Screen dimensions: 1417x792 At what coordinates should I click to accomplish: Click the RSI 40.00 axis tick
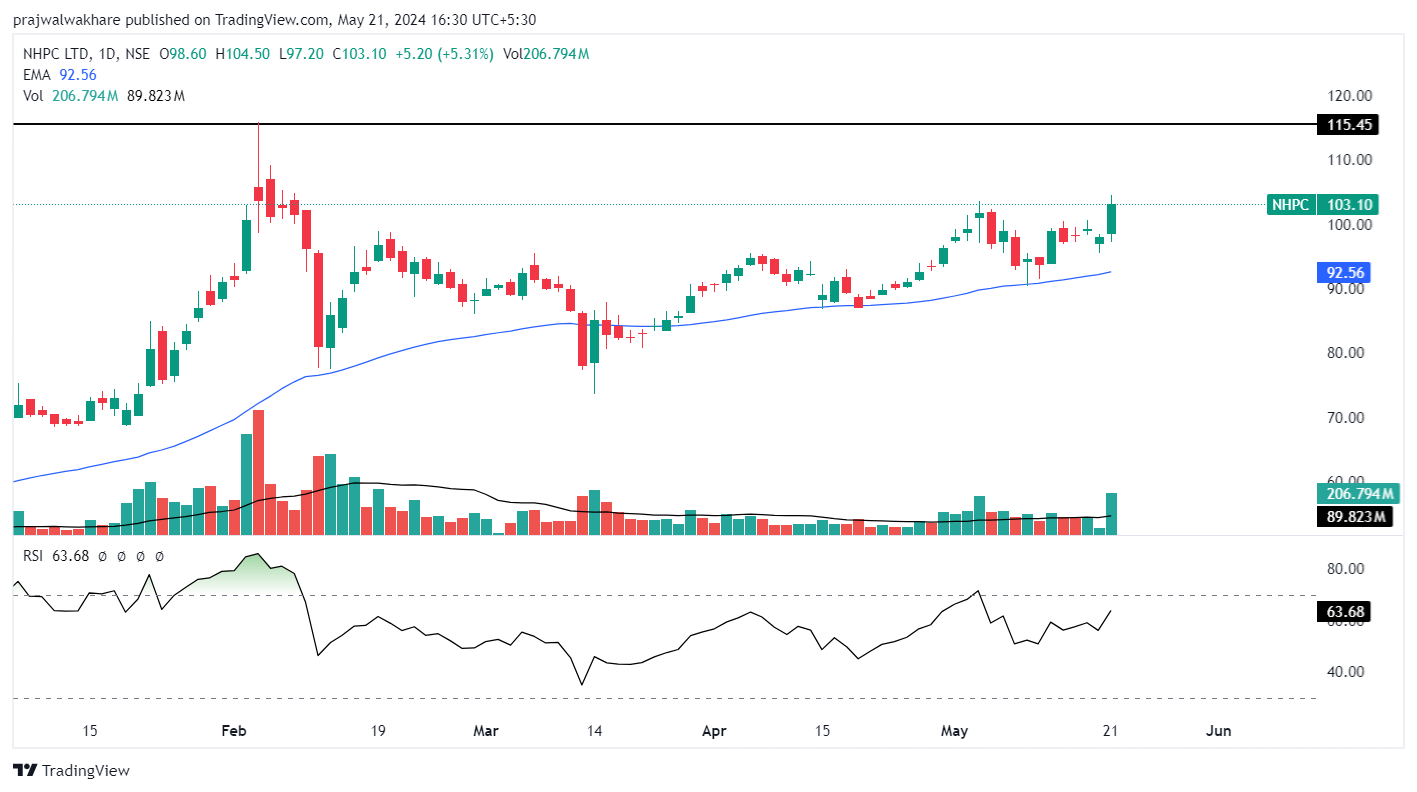[1346, 672]
